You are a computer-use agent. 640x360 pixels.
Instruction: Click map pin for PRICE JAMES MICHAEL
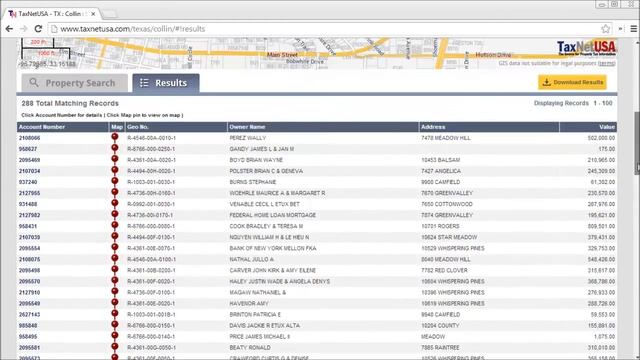click(115, 336)
